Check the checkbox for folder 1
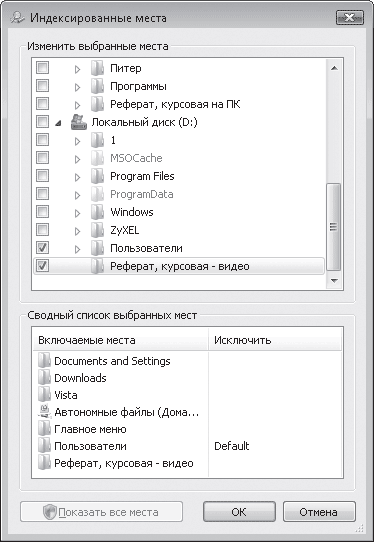This screenshot has width=374, height=542. (x=43, y=139)
